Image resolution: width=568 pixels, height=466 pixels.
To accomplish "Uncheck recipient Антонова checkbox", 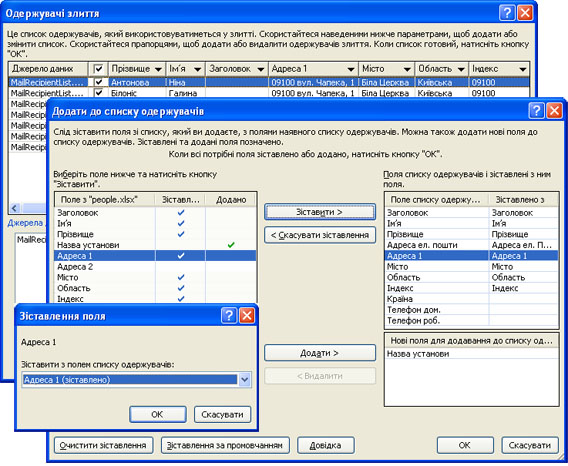I will [x=98, y=82].
